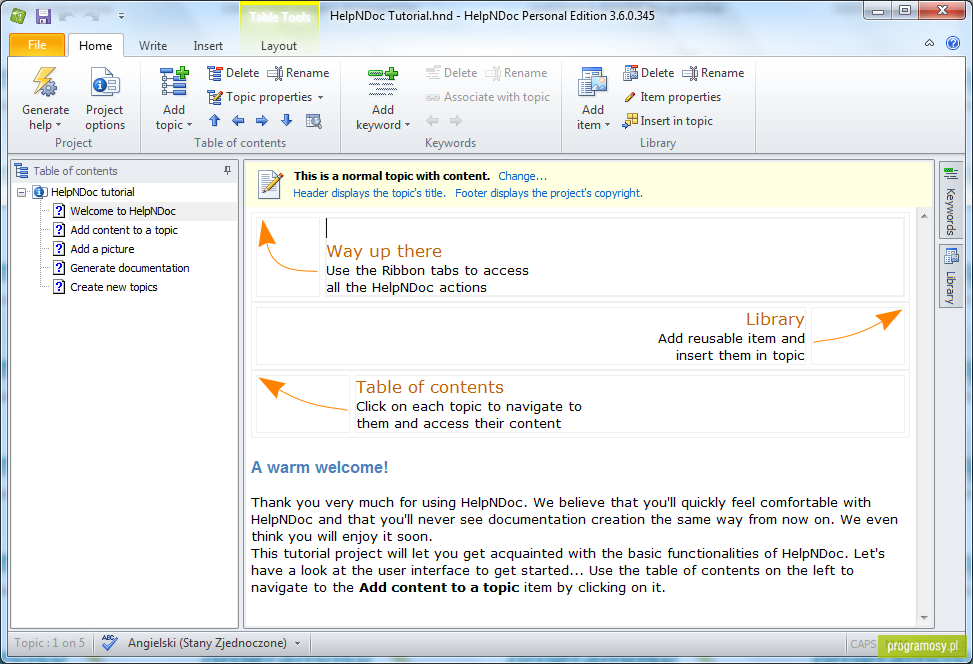
Task: Rename the selected topic in Table of contents
Action: (298, 73)
